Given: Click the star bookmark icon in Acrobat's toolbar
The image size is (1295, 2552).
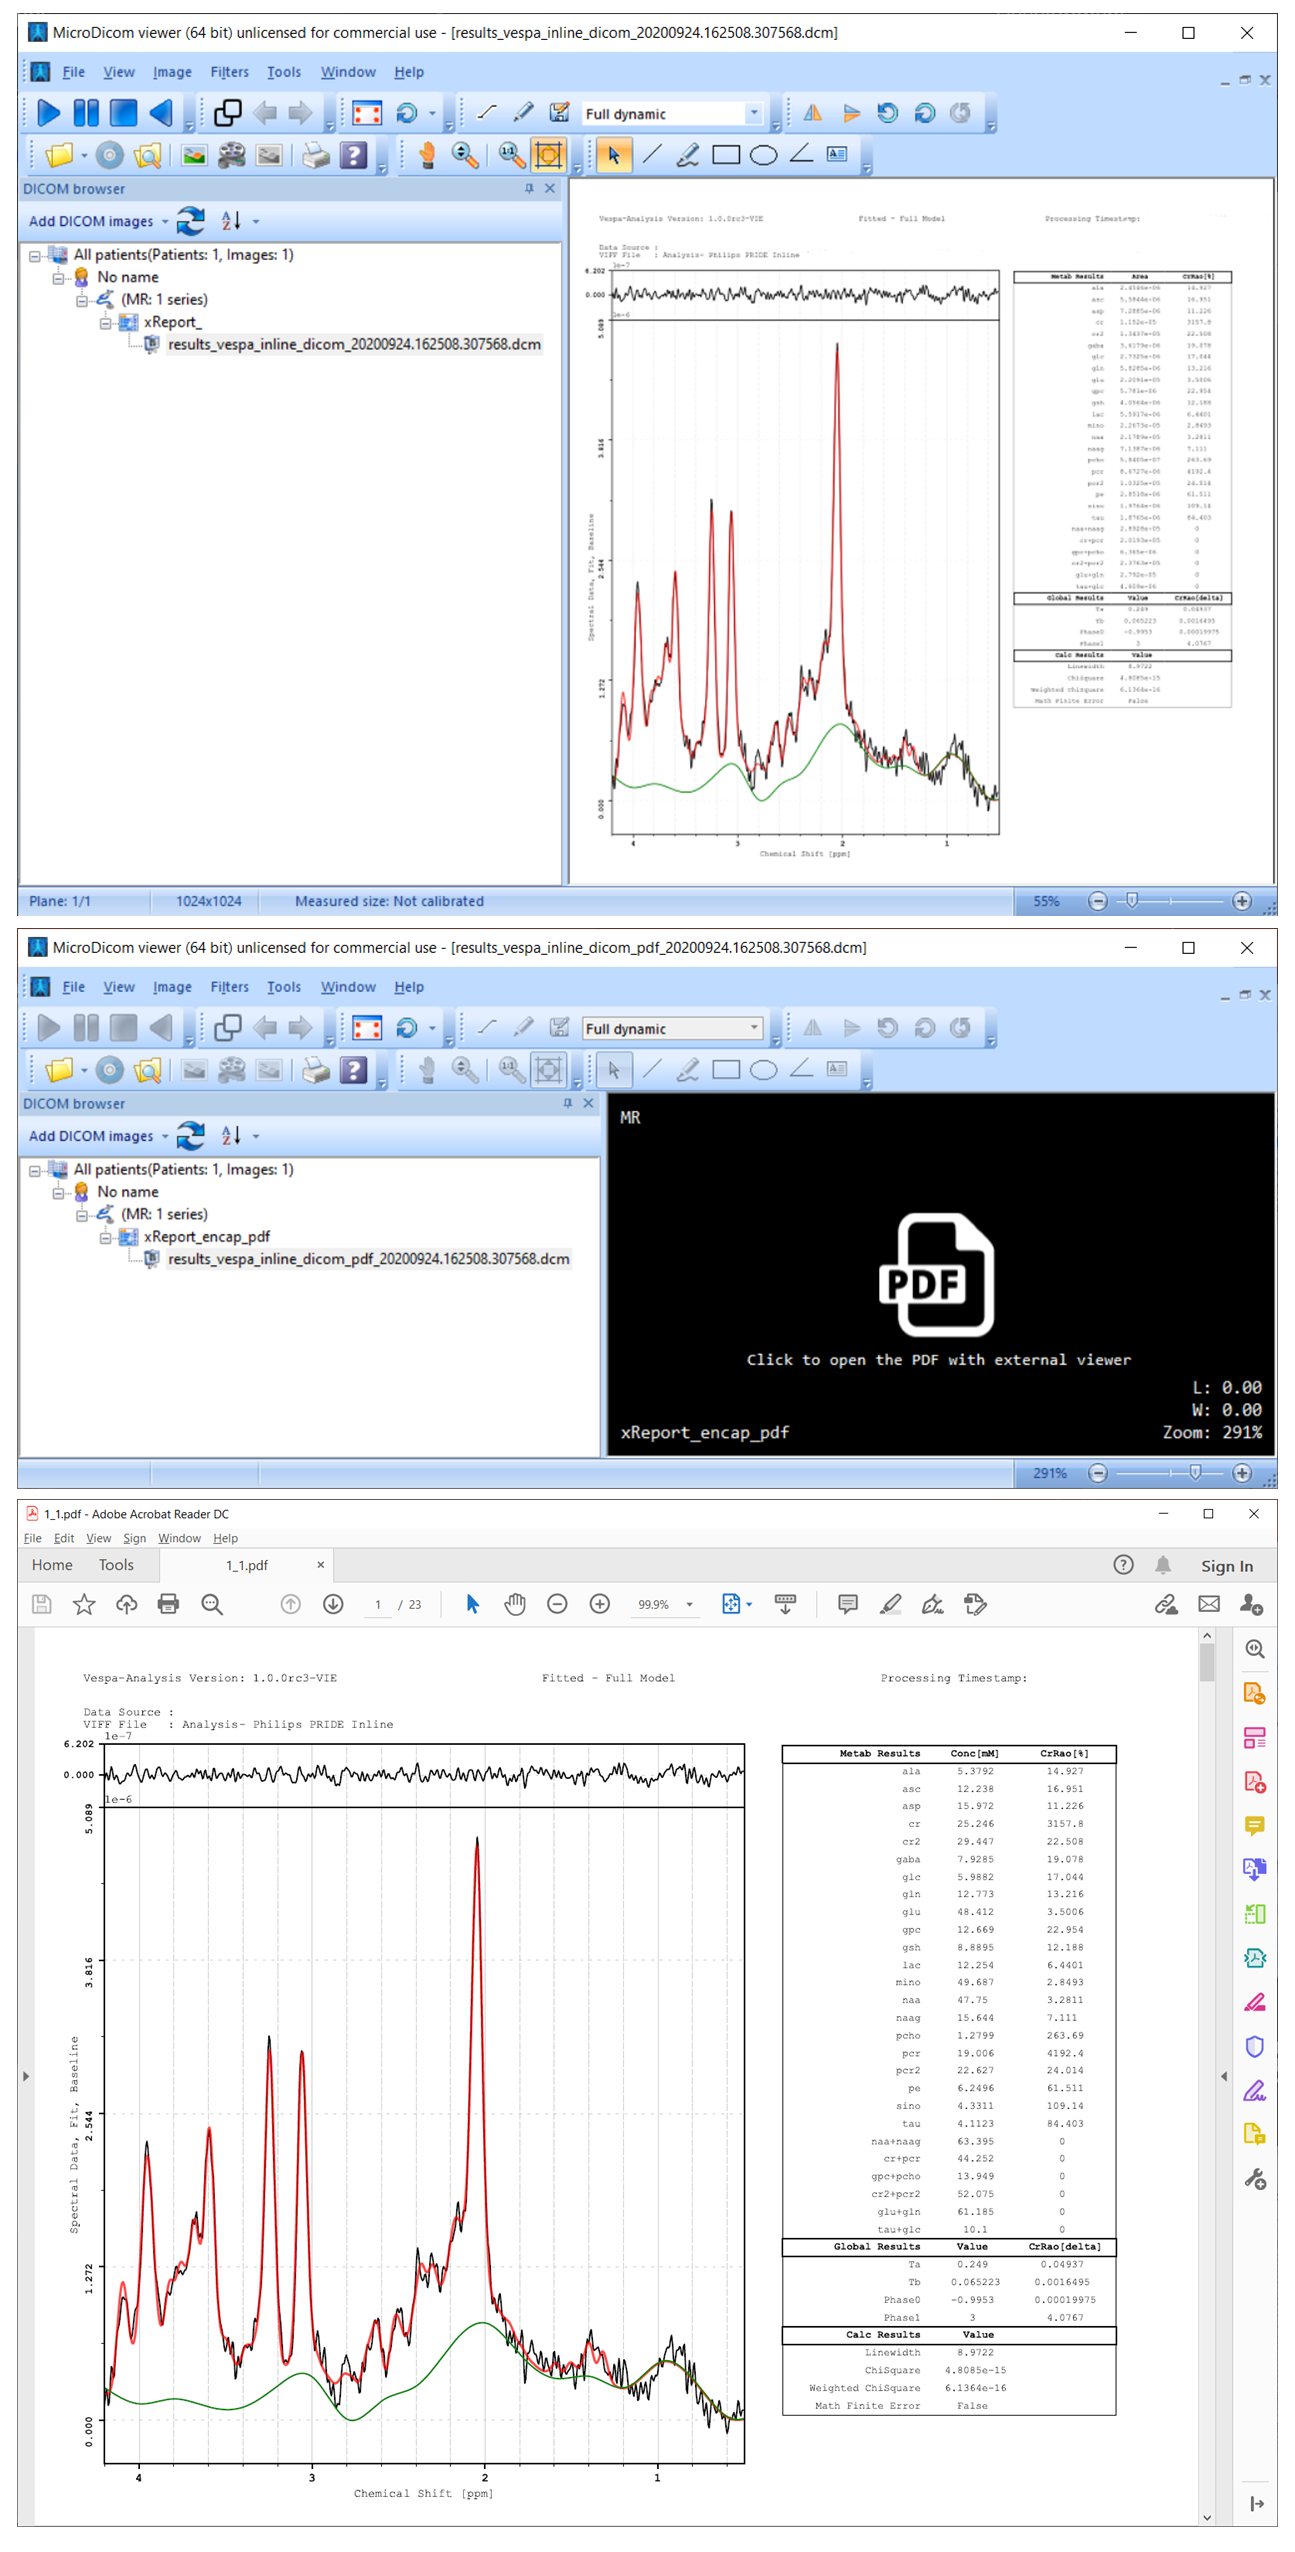Looking at the screenshot, I should pos(84,1604).
